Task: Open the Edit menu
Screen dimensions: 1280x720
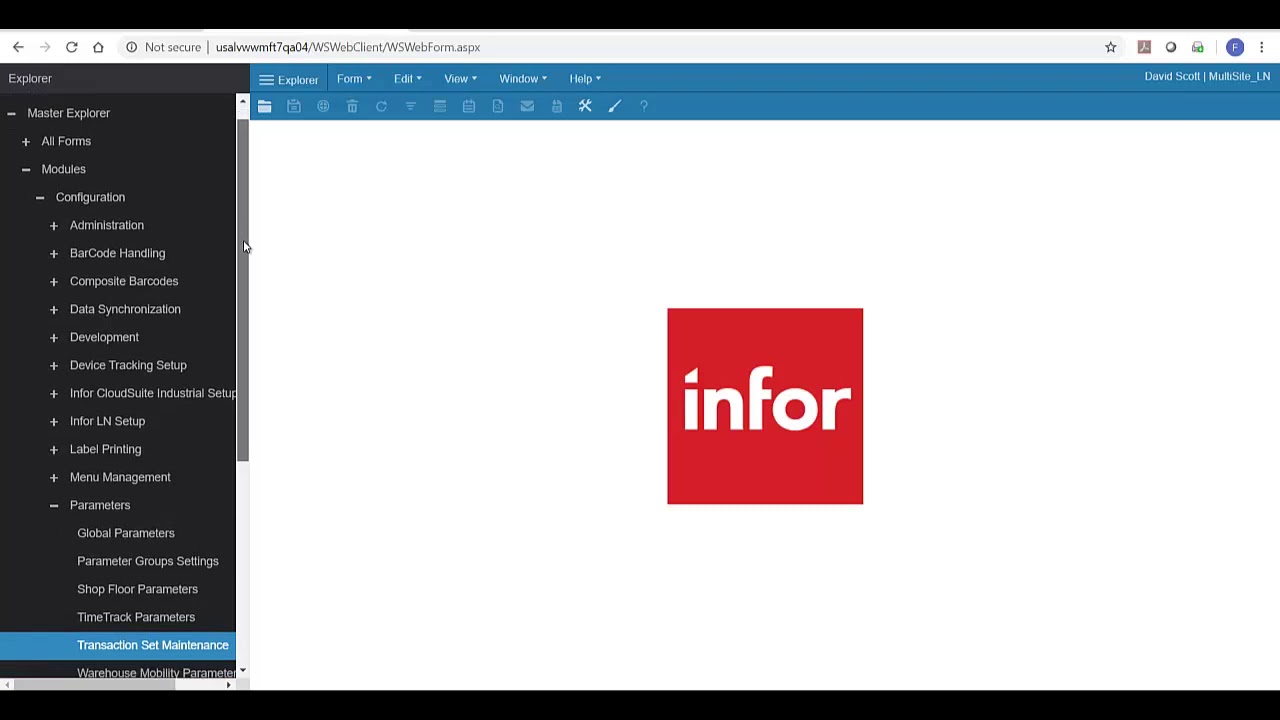Action: [407, 79]
